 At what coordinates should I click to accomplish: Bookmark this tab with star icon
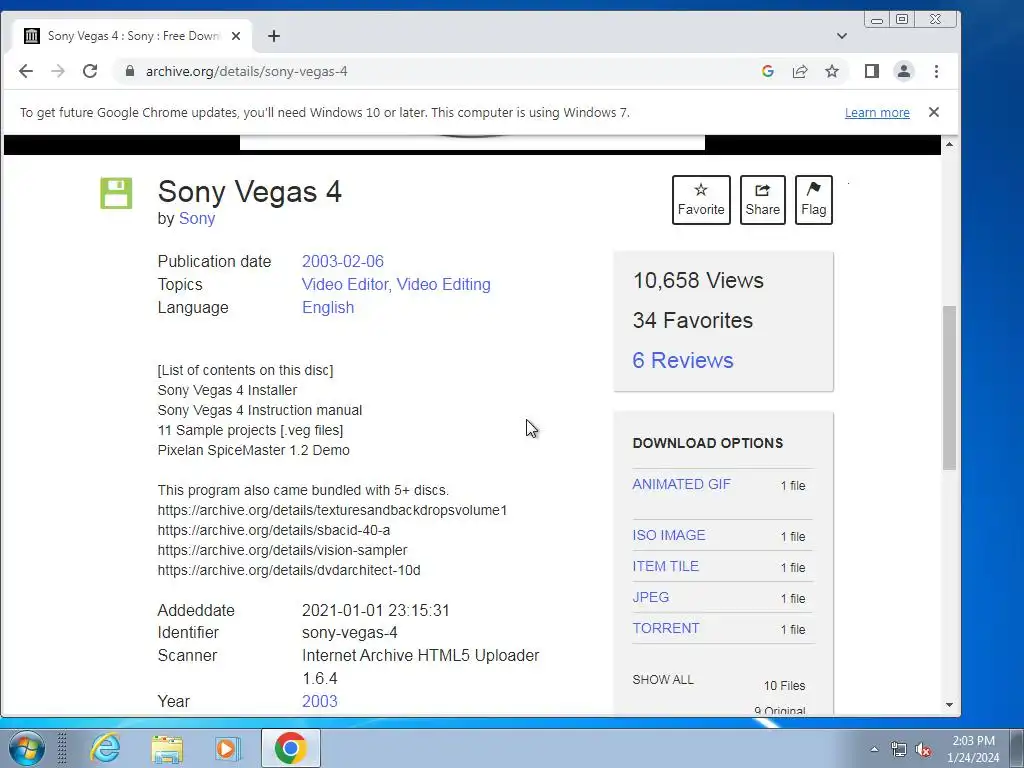[832, 71]
